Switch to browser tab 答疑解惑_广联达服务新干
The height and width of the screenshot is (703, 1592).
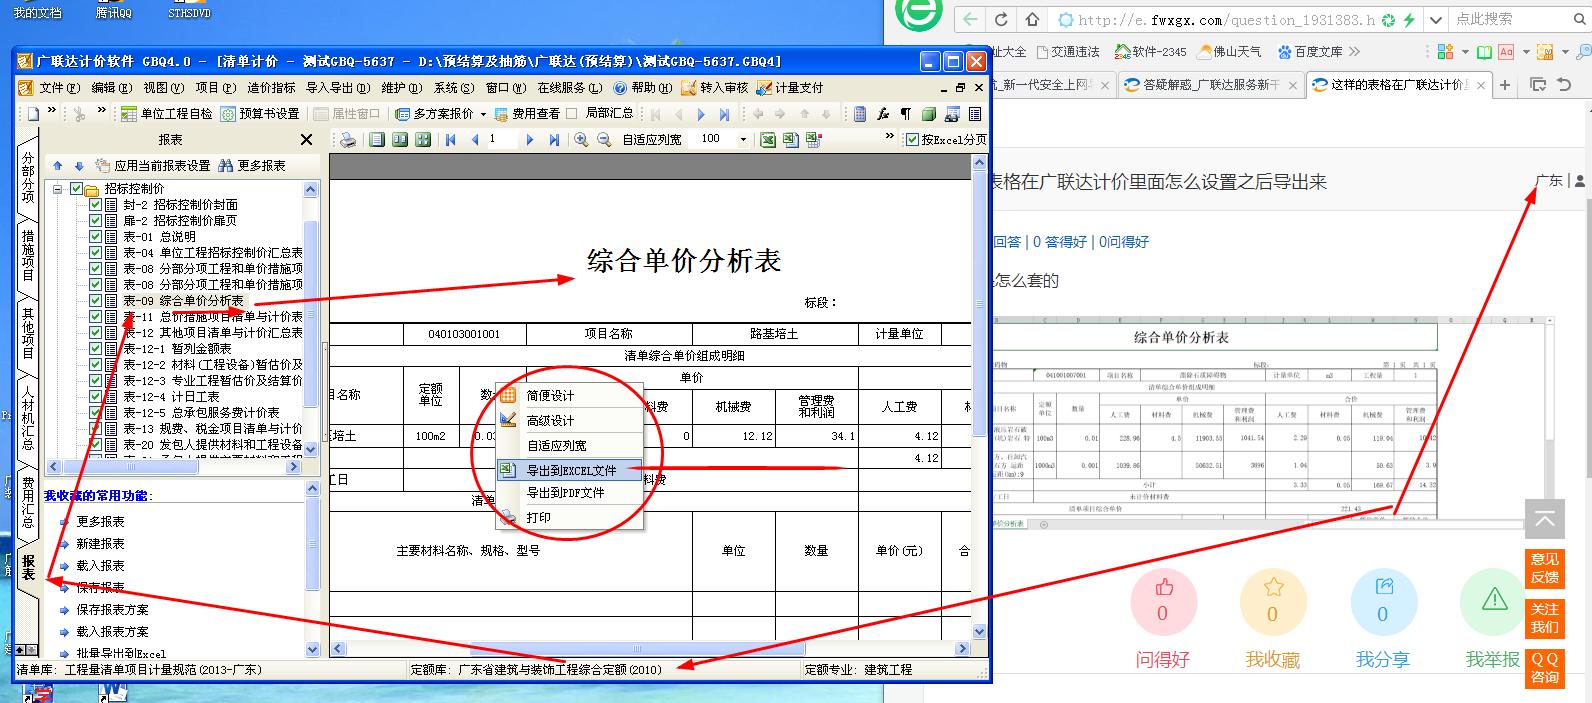(1213, 85)
